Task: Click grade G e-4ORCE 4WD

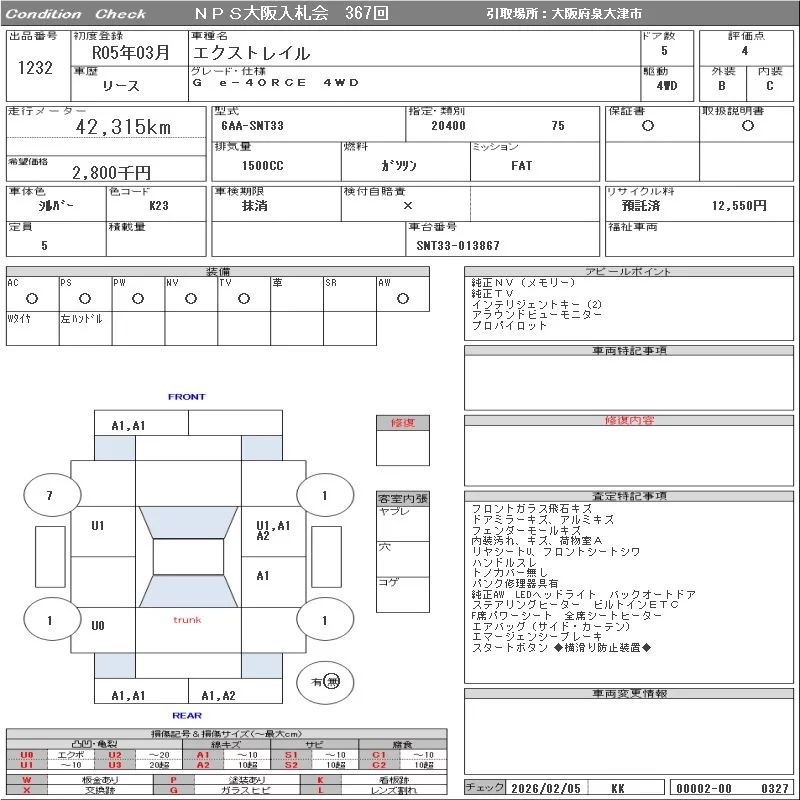Action: pyautogui.click(x=276, y=83)
